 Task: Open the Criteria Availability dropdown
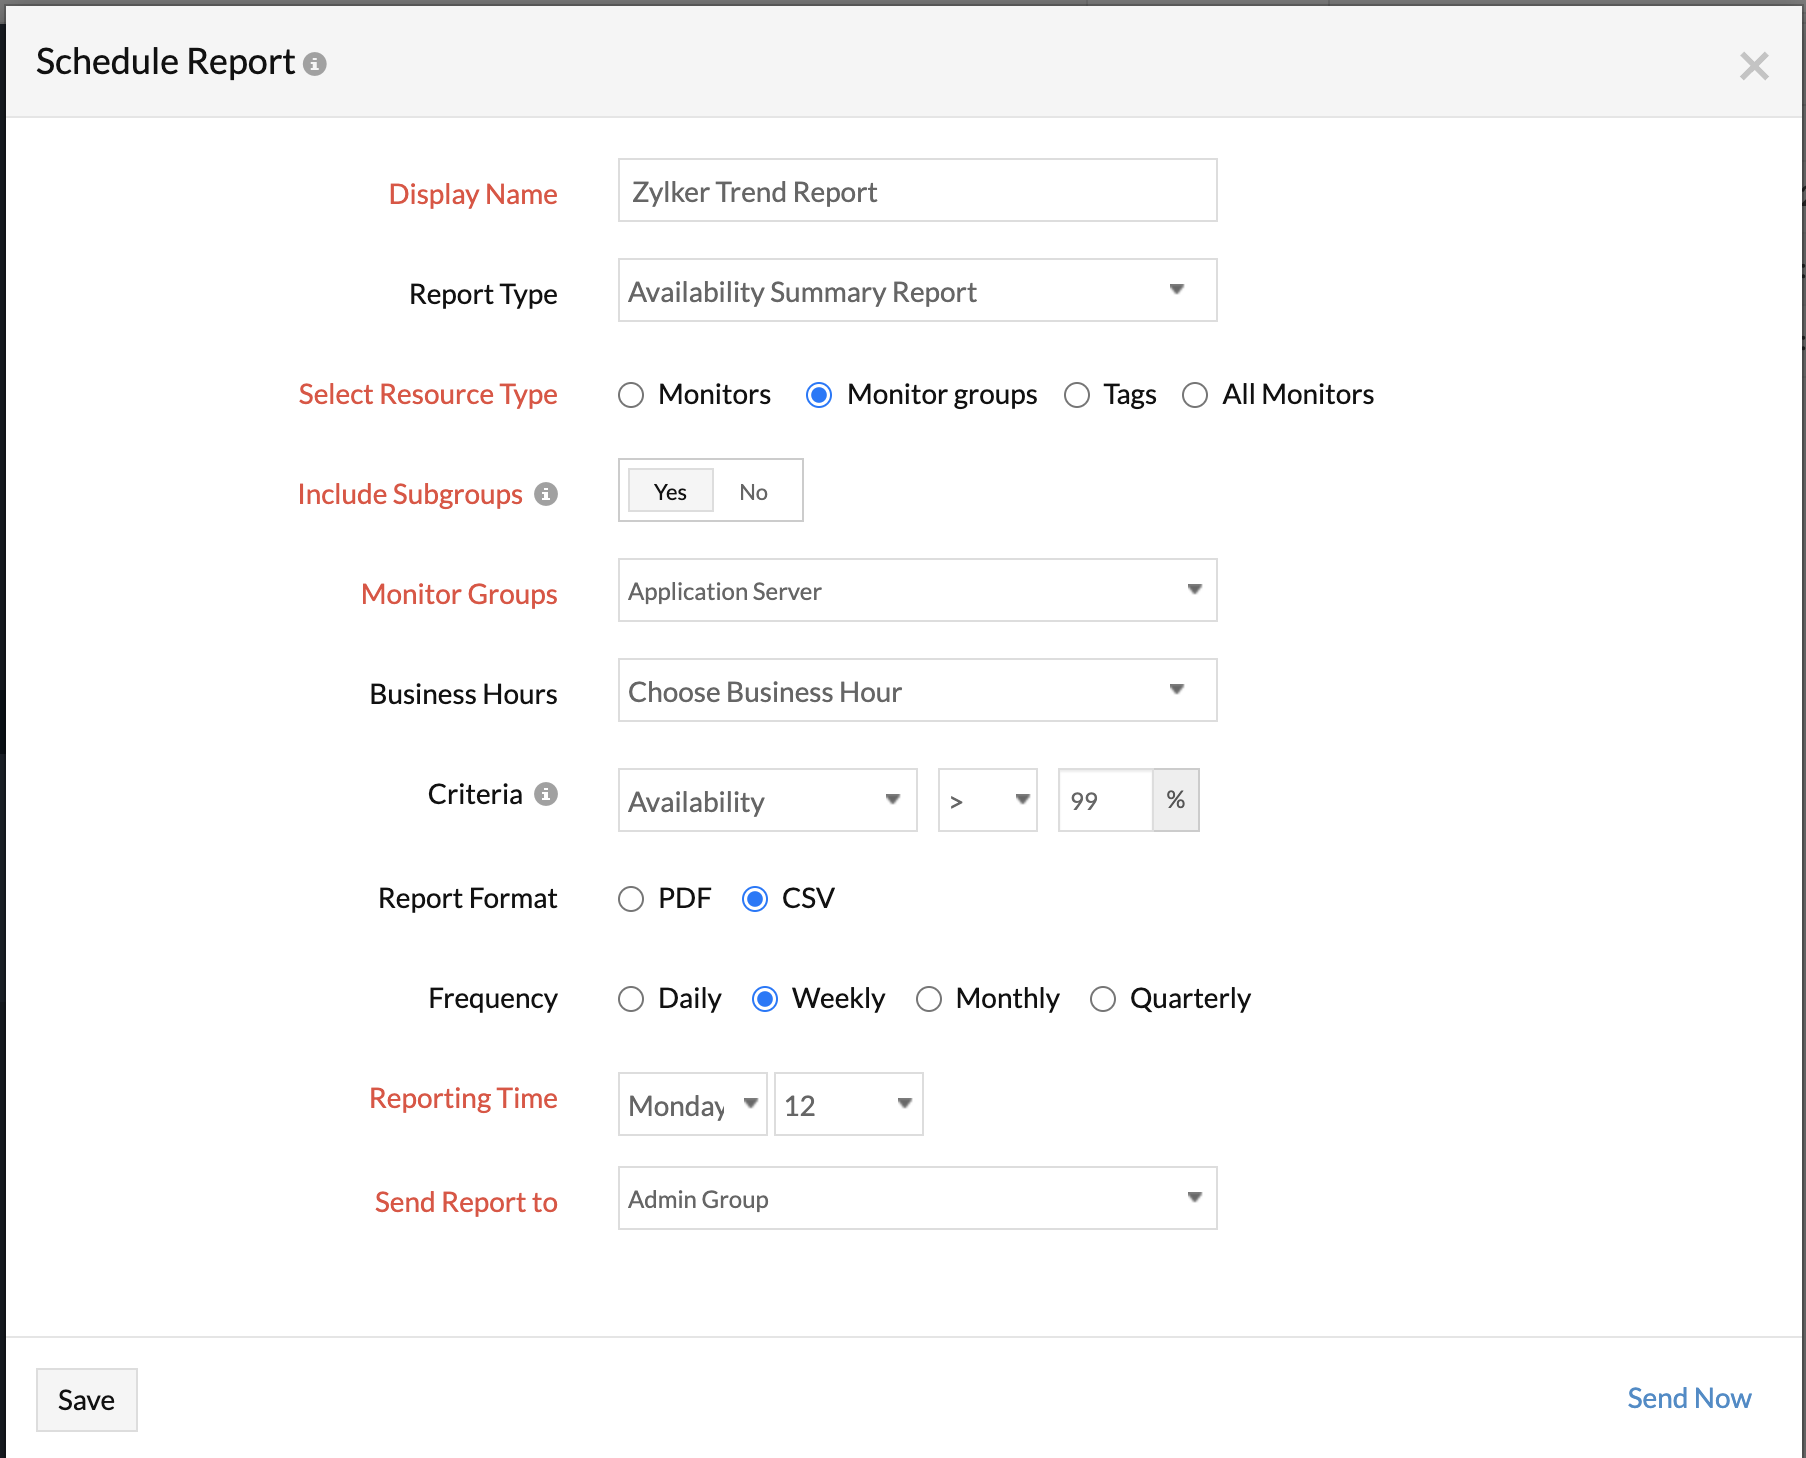[x=767, y=801]
